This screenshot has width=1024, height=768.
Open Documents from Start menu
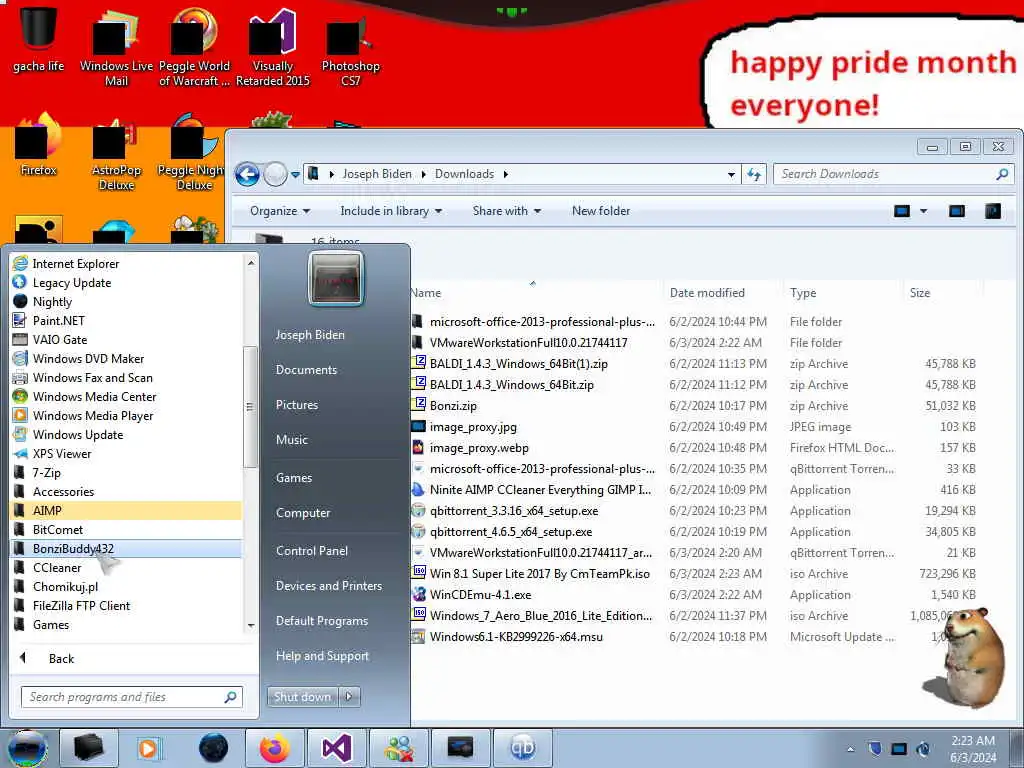(306, 370)
